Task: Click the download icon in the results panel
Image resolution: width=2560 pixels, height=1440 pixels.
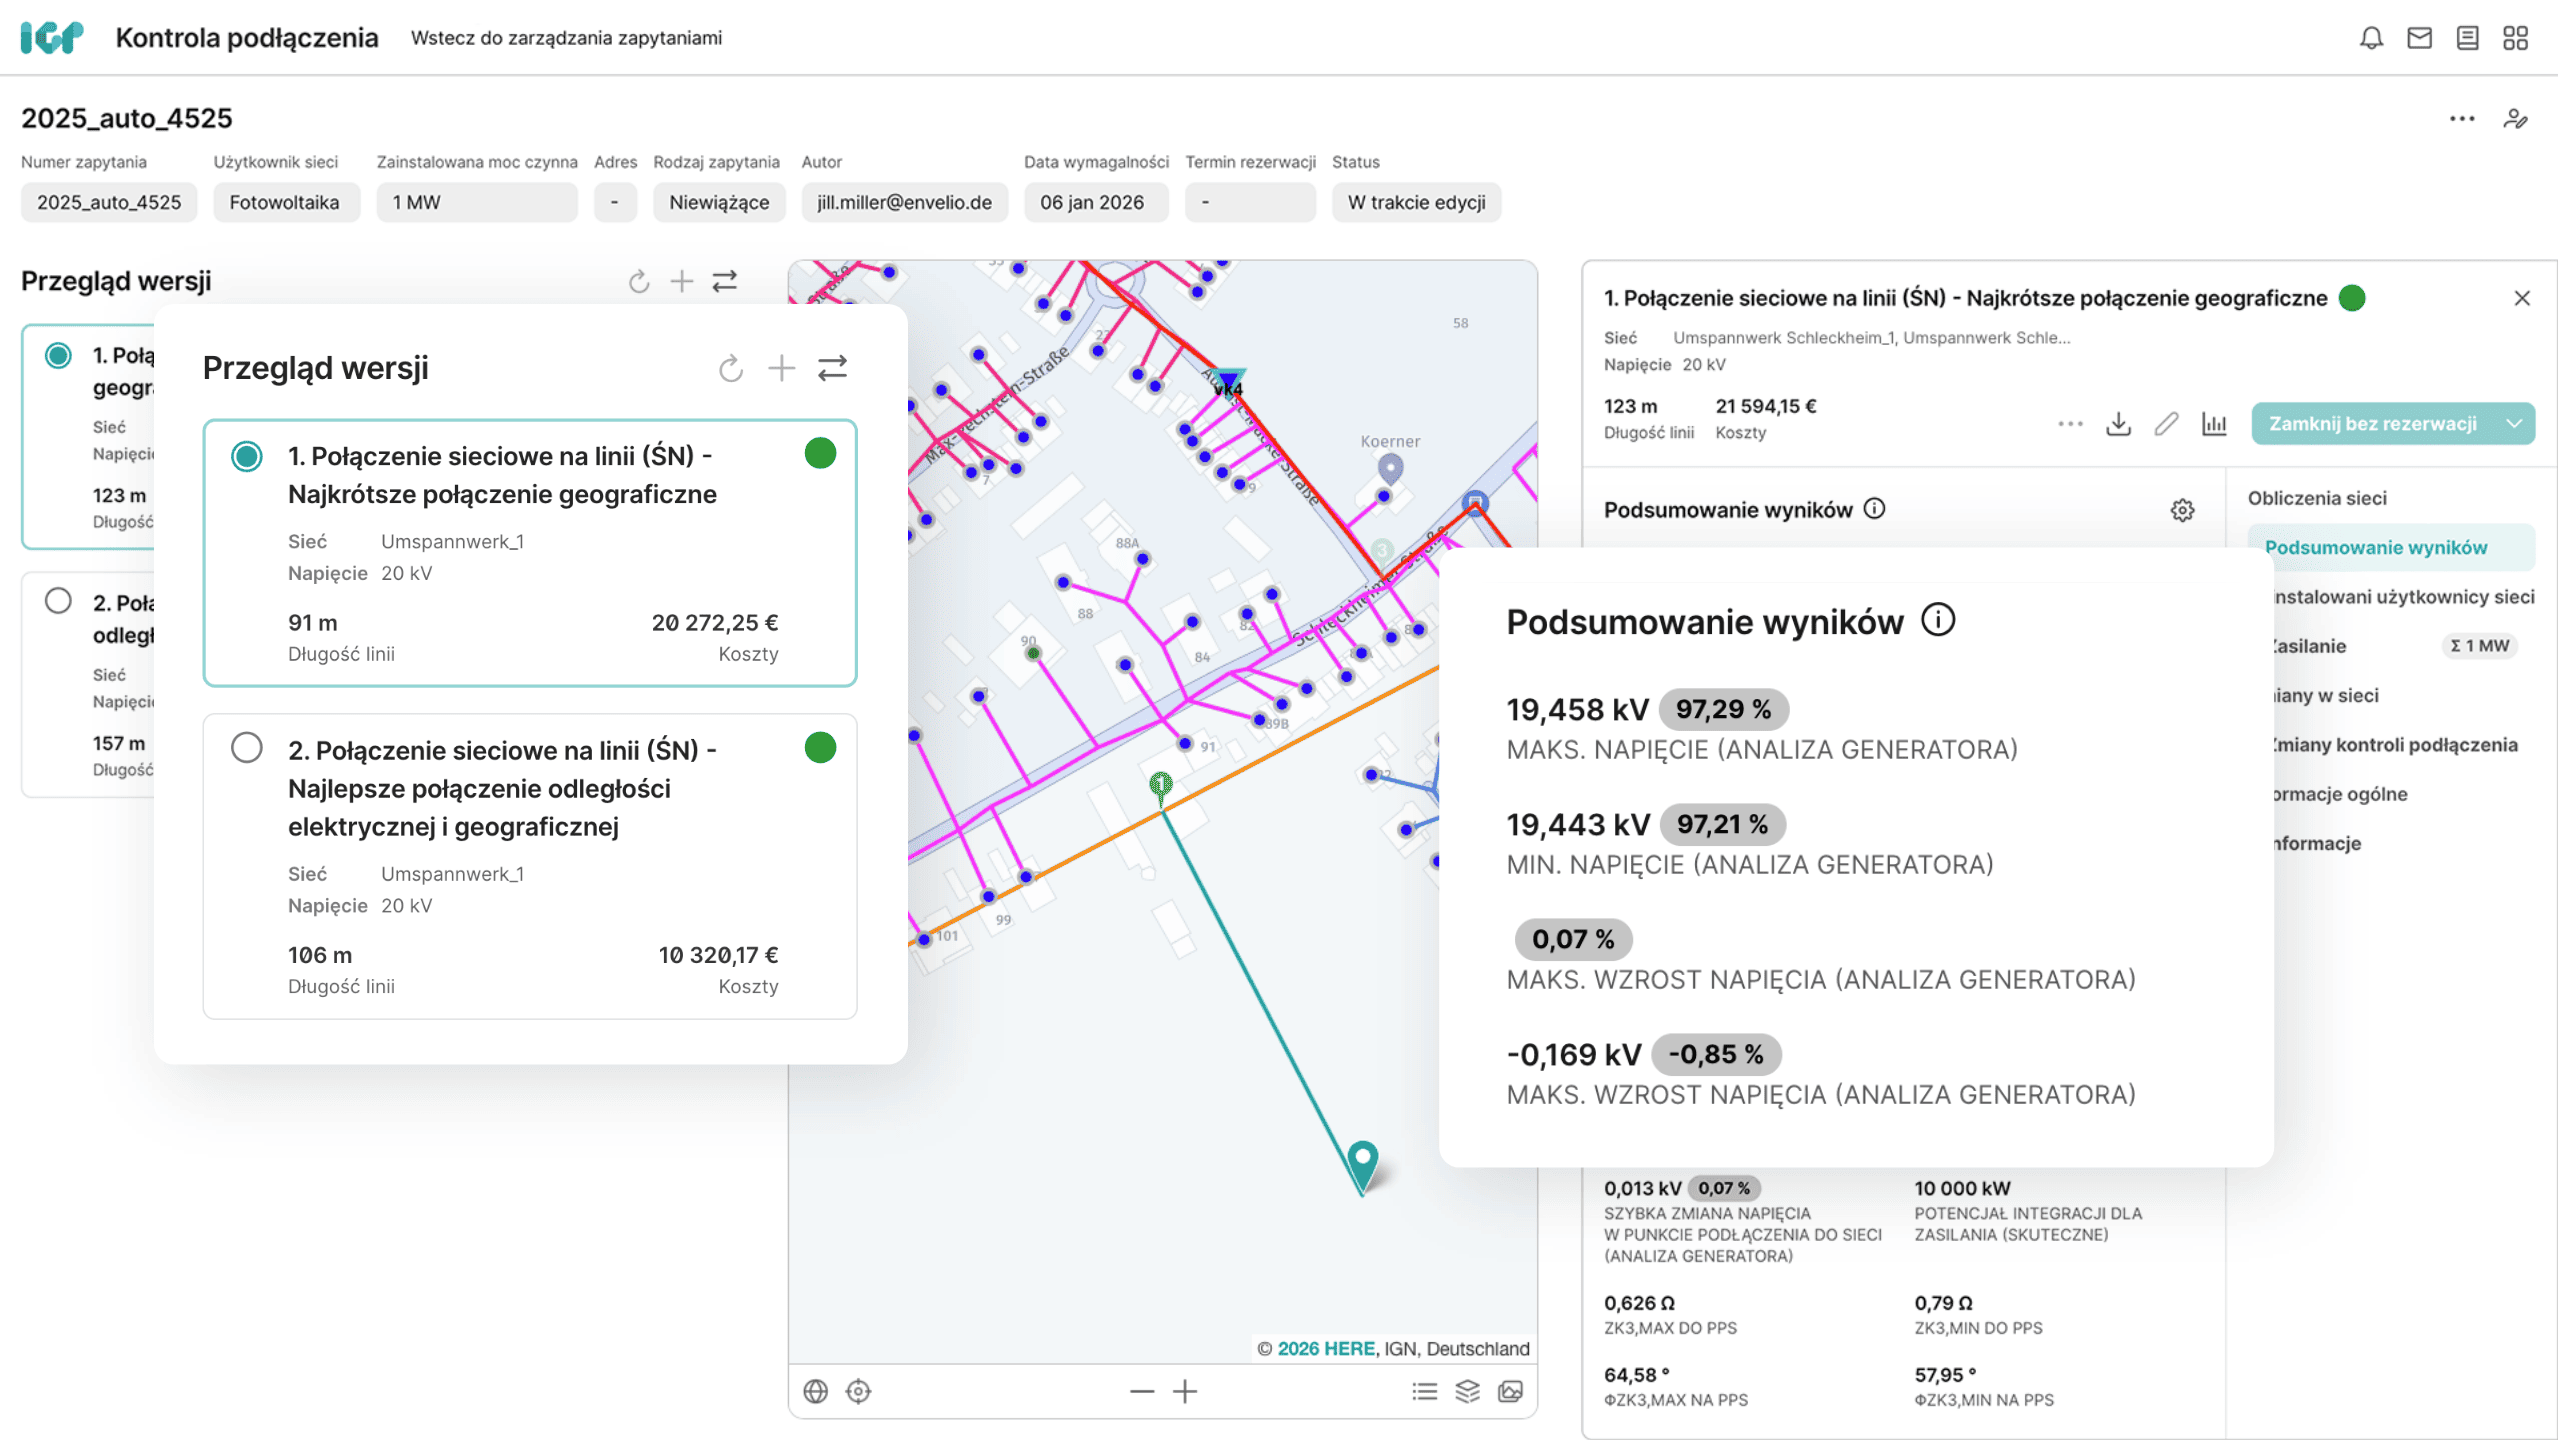Action: [x=2118, y=424]
